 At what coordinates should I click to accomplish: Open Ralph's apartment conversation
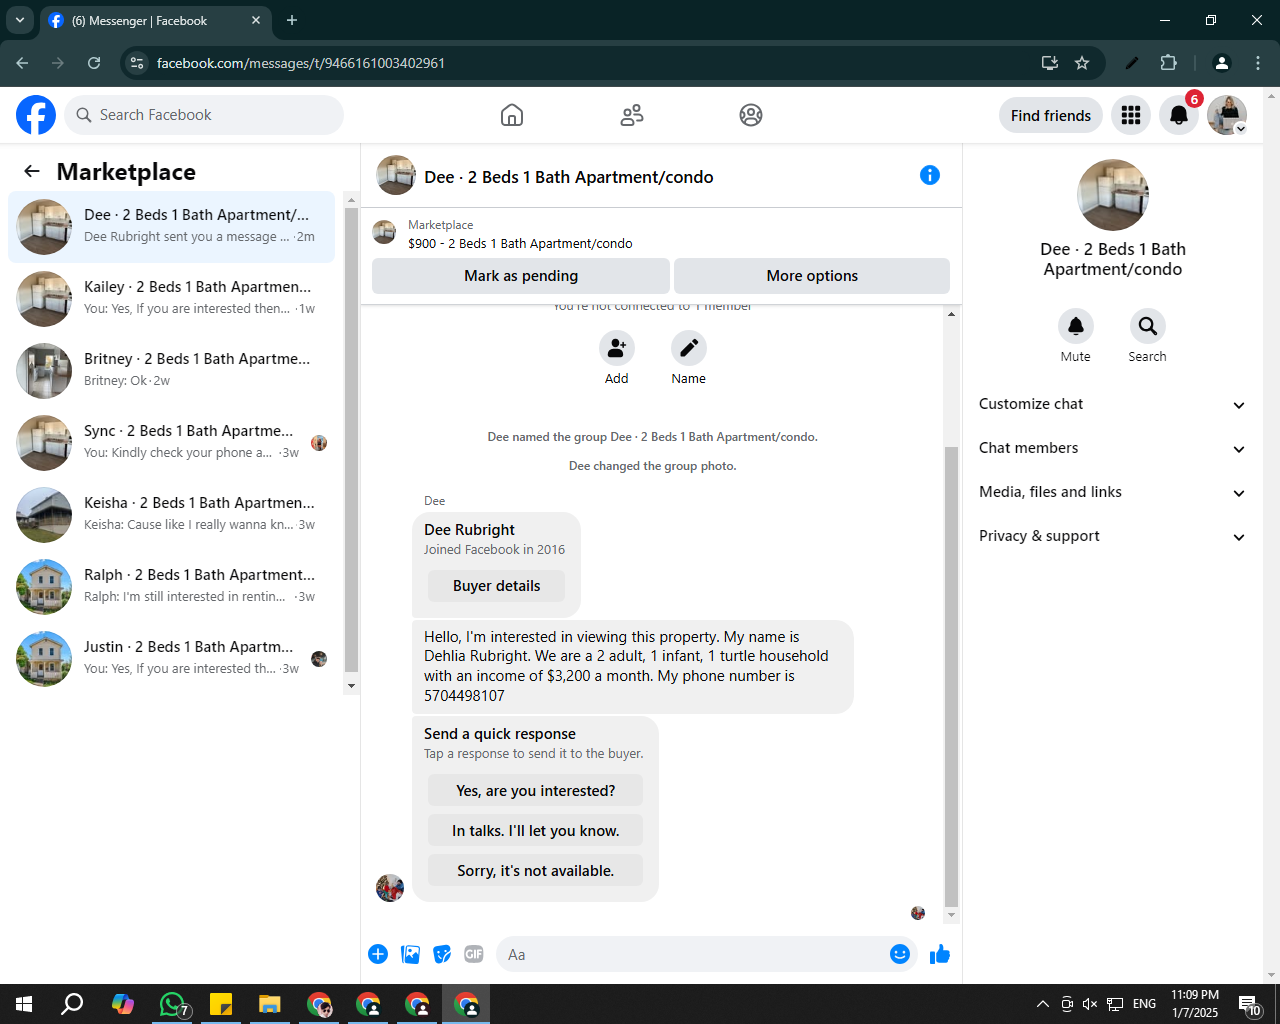[x=171, y=587]
